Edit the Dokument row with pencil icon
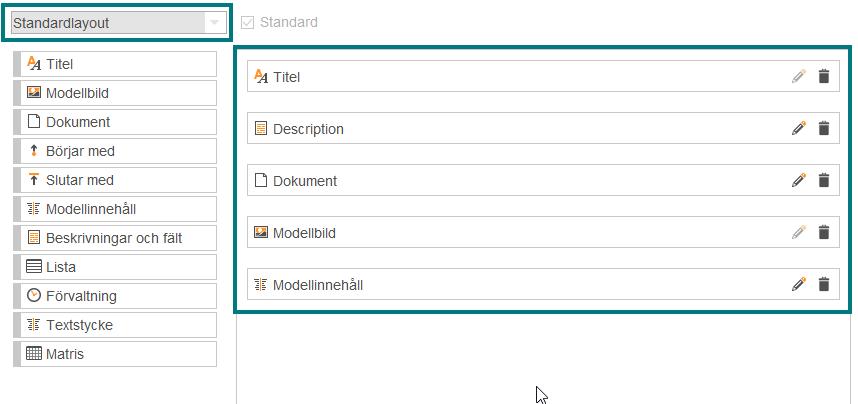This screenshot has width=858, height=404. point(799,180)
